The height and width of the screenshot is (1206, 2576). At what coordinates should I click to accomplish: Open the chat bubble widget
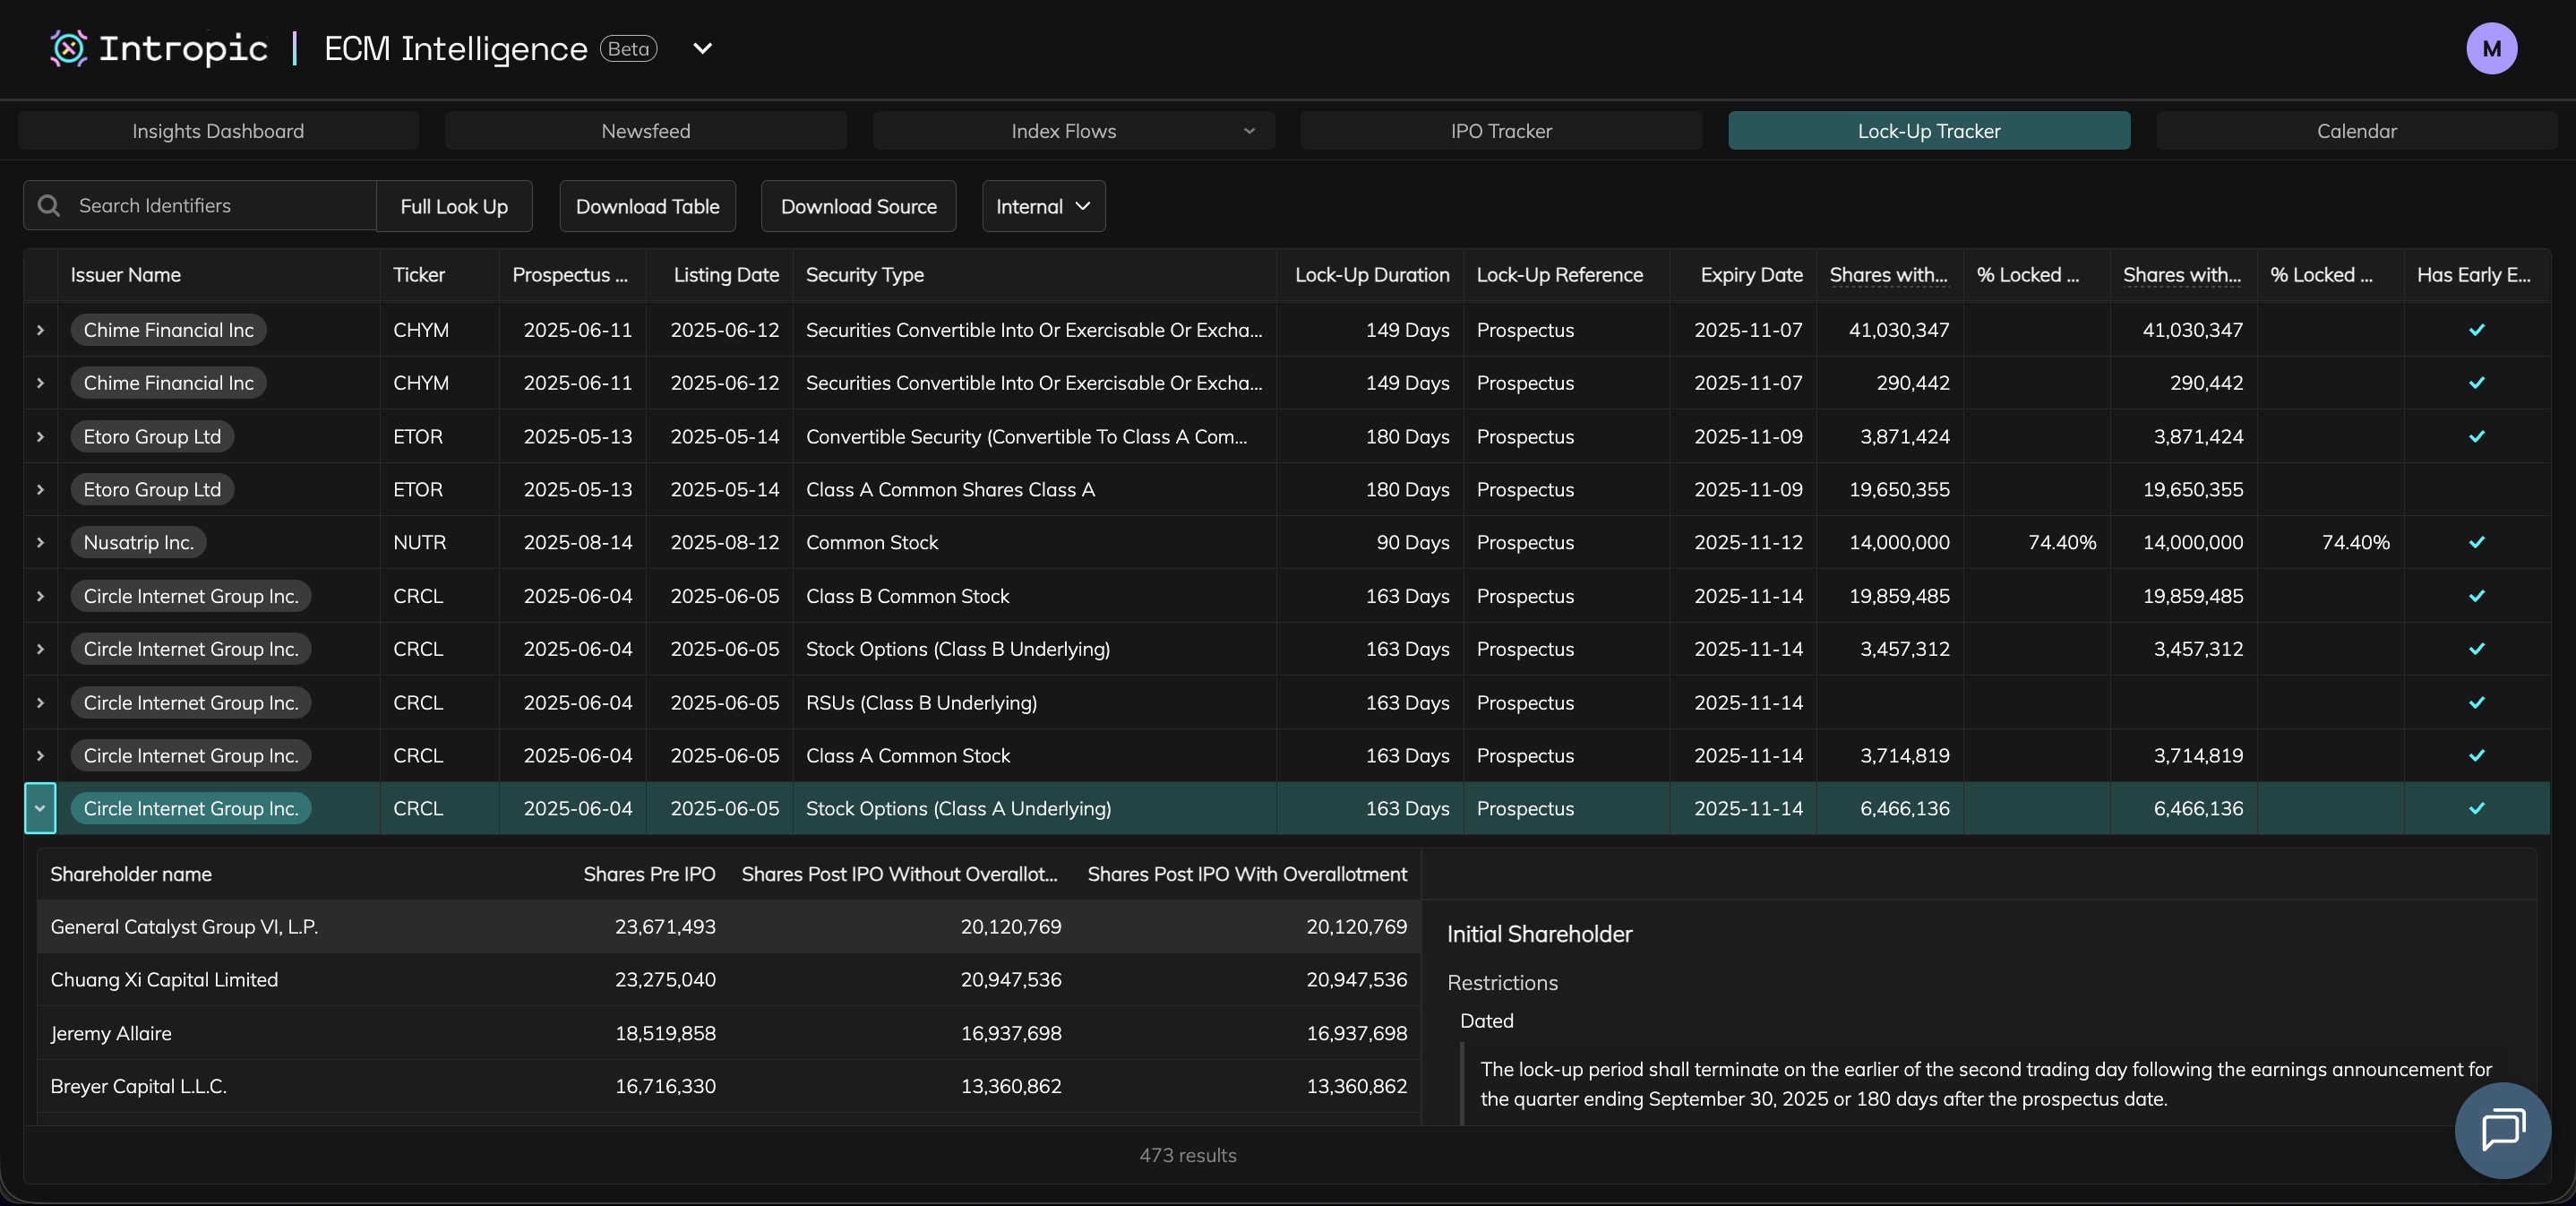(2502, 1130)
